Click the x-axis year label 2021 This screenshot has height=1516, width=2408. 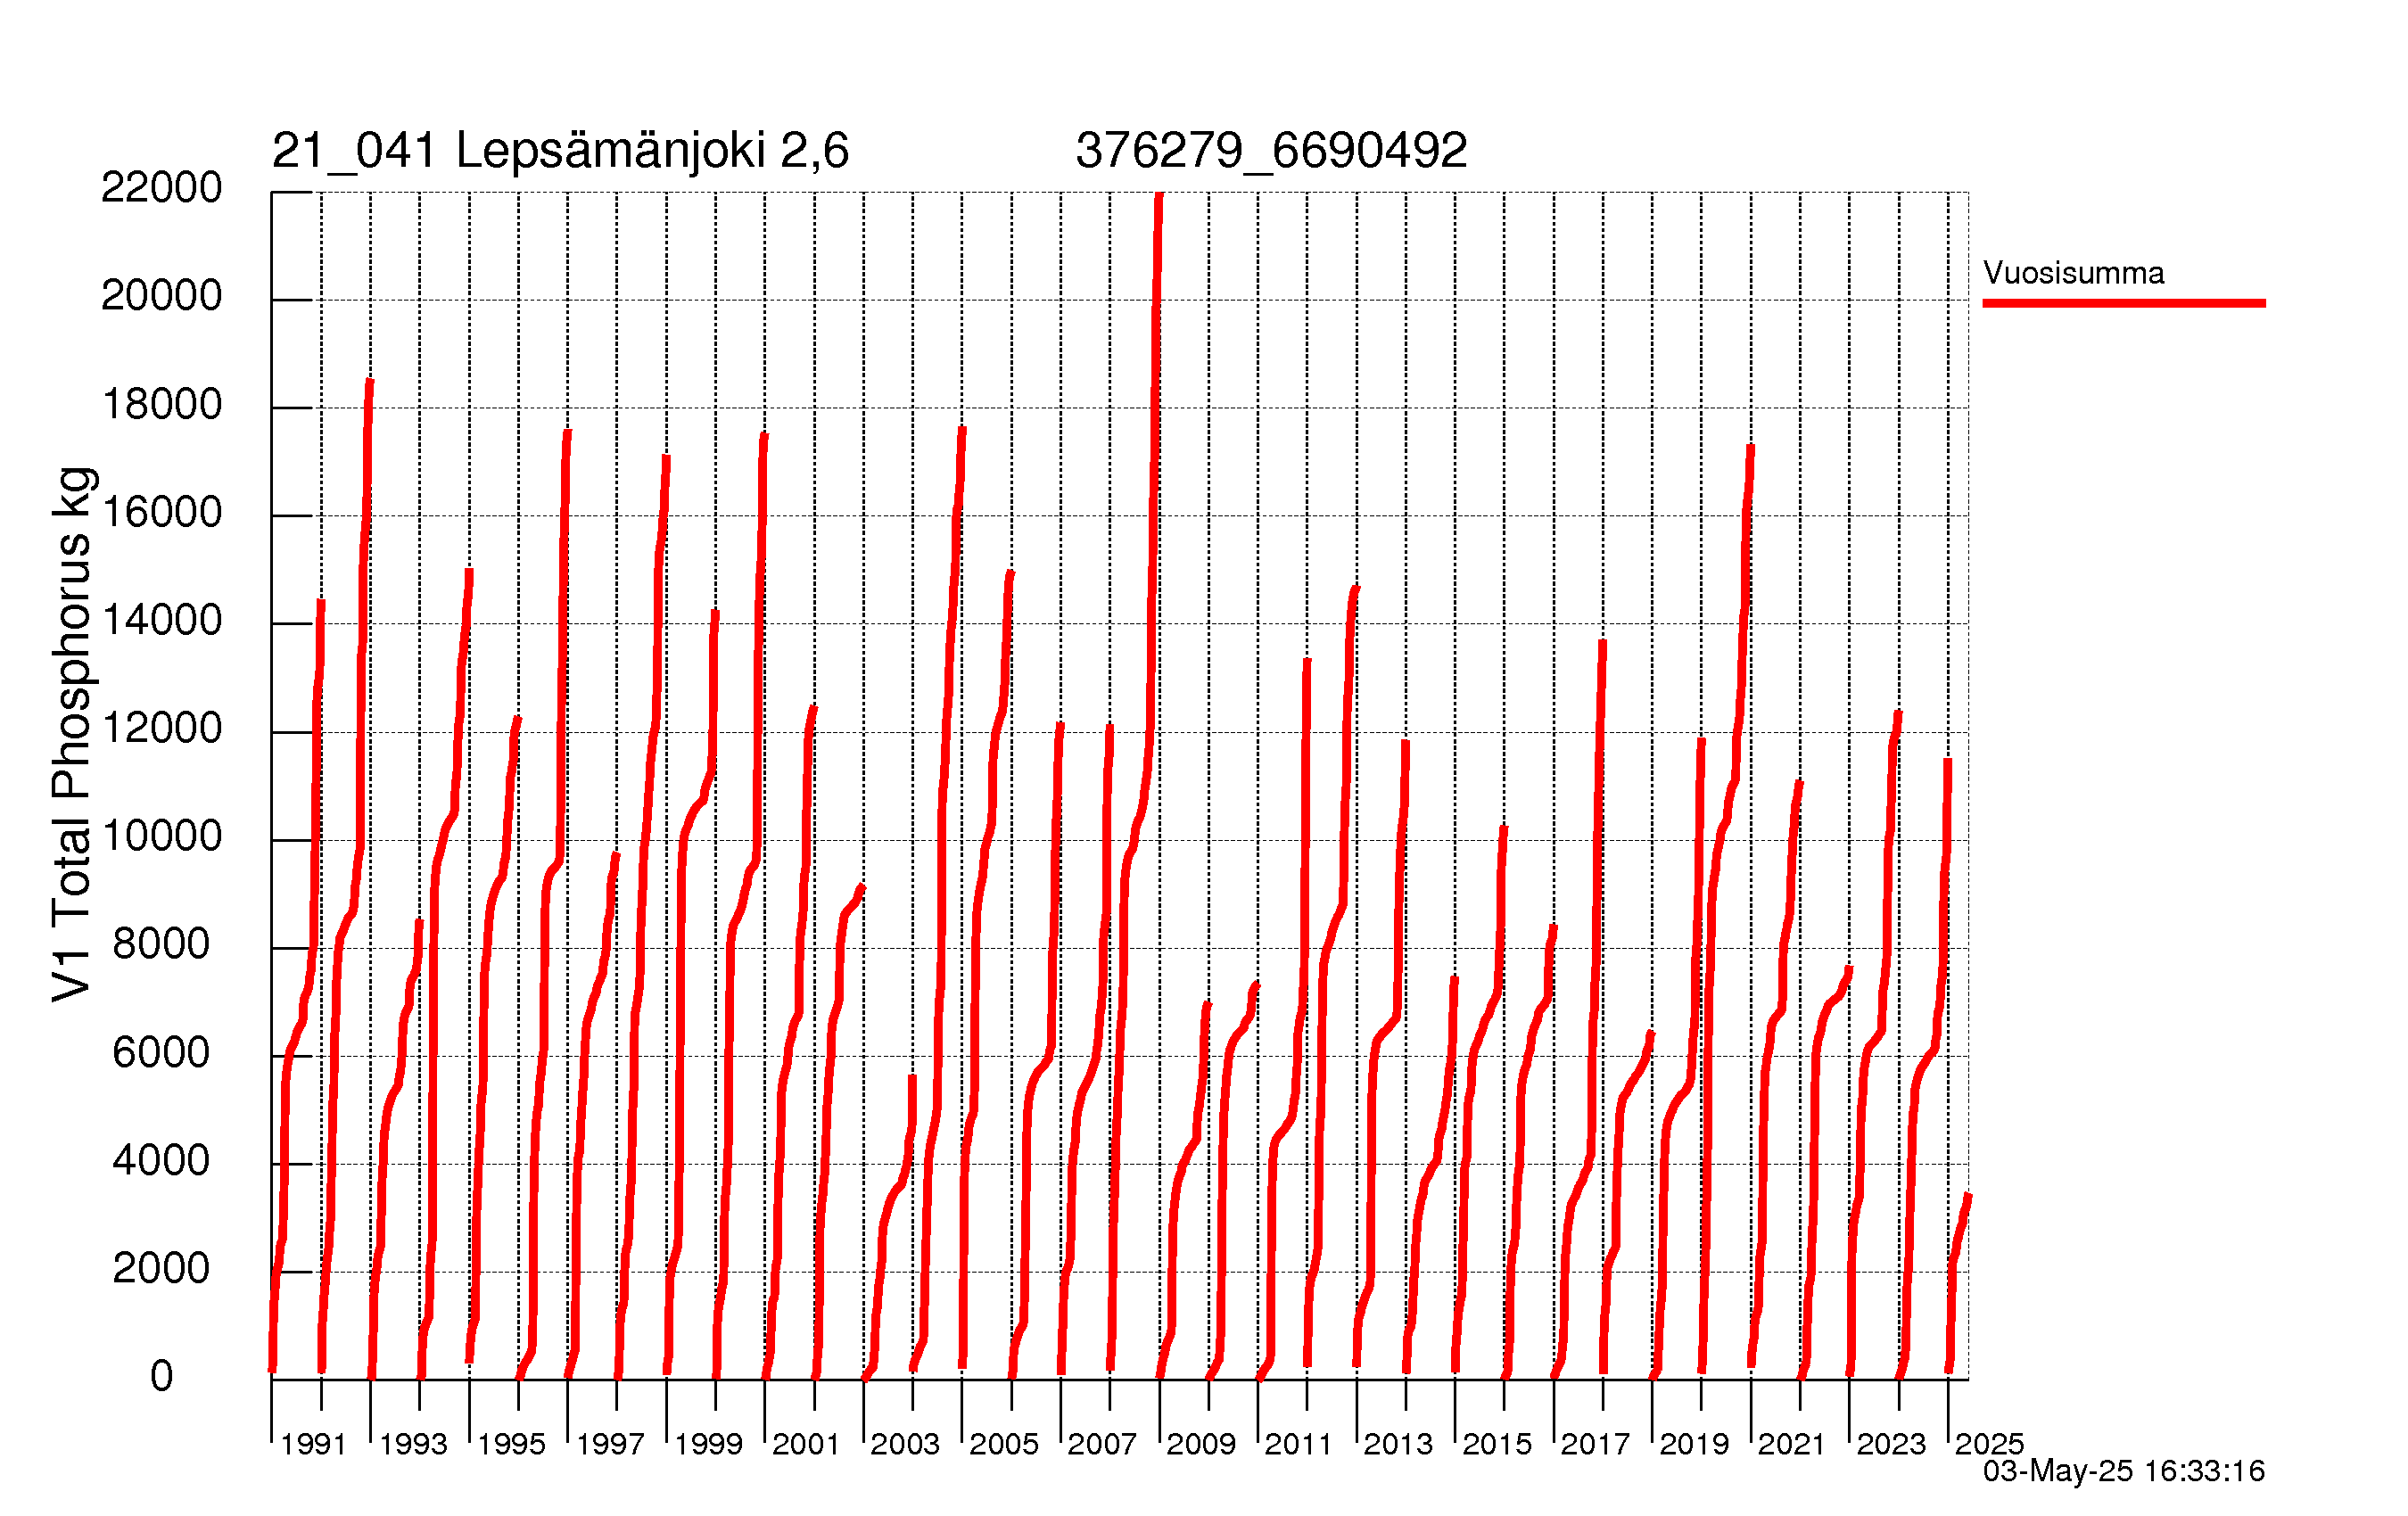point(1792,1444)
